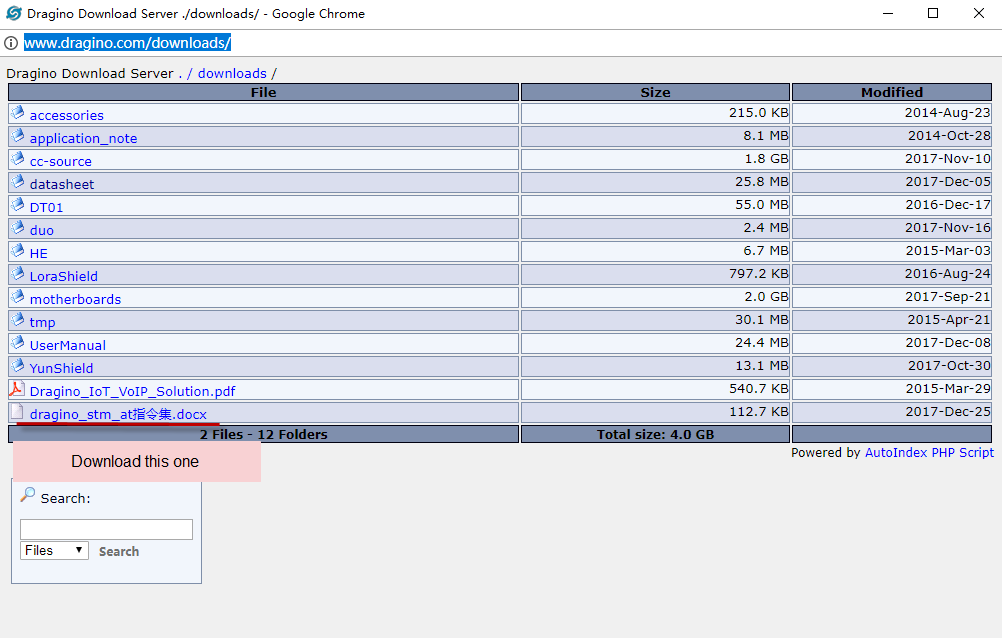Click the folder icon beside HE
Screen dimensions: 1002x638
[18, 251]
